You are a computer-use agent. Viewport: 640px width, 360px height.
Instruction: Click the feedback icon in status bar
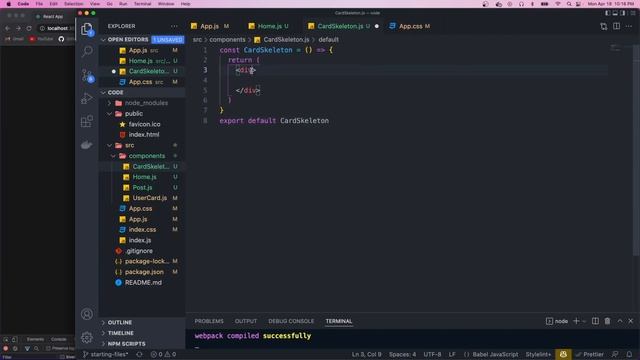point(615,354)
